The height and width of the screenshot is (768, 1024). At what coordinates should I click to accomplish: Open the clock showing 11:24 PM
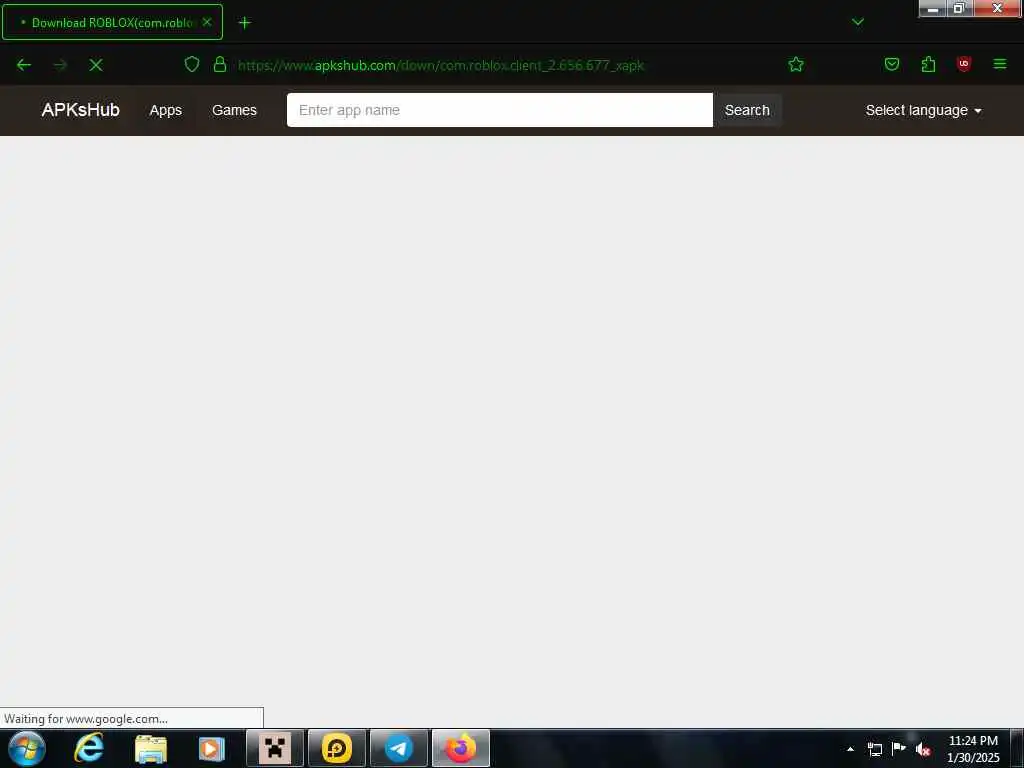click(973, 749)
